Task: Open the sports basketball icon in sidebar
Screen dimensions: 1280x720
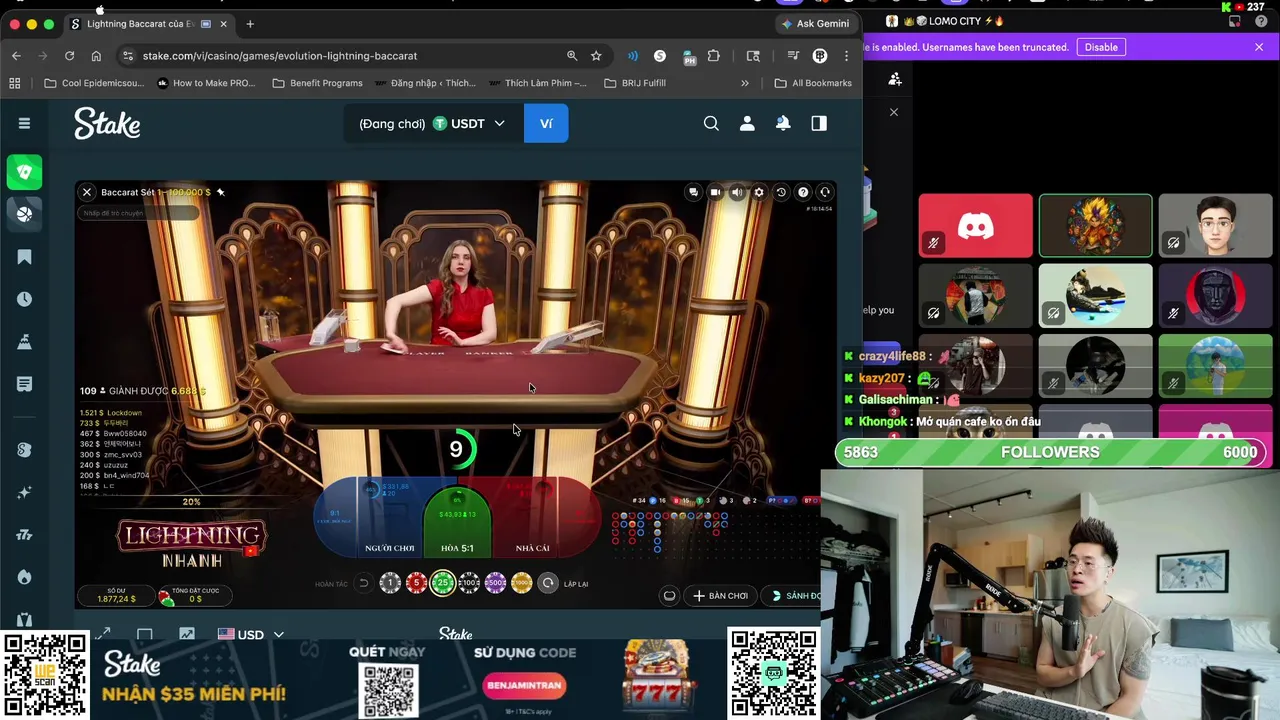Action: coord(24,213)
